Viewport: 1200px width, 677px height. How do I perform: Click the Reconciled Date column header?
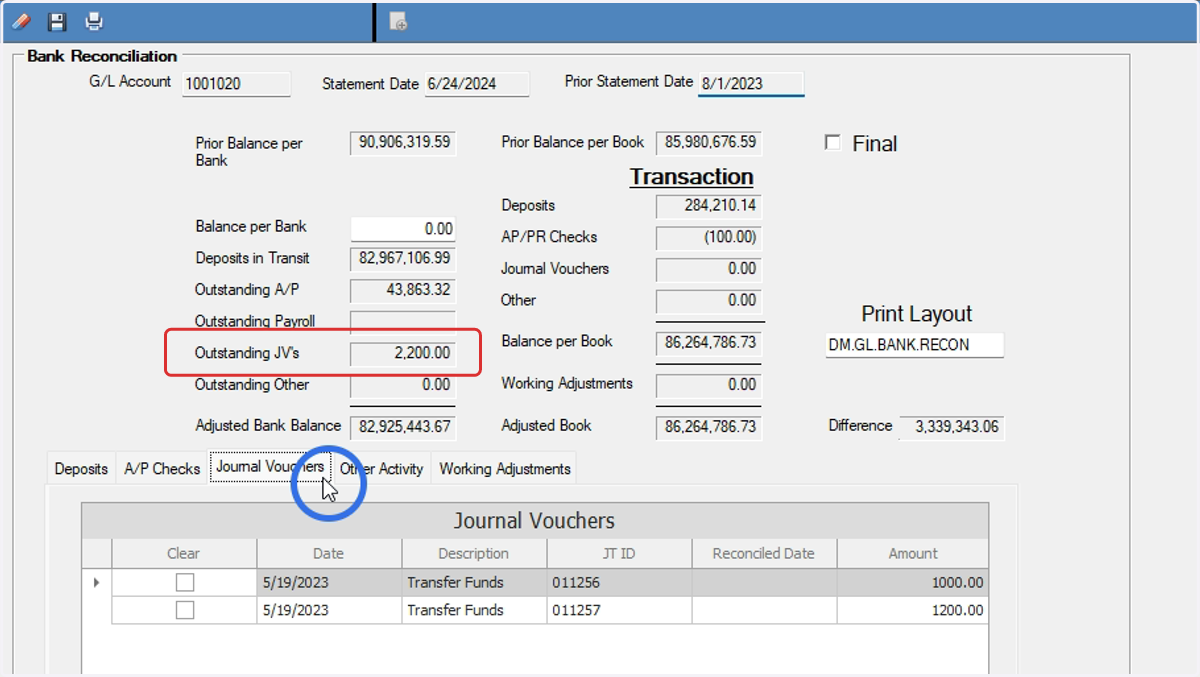coord(764,553)
